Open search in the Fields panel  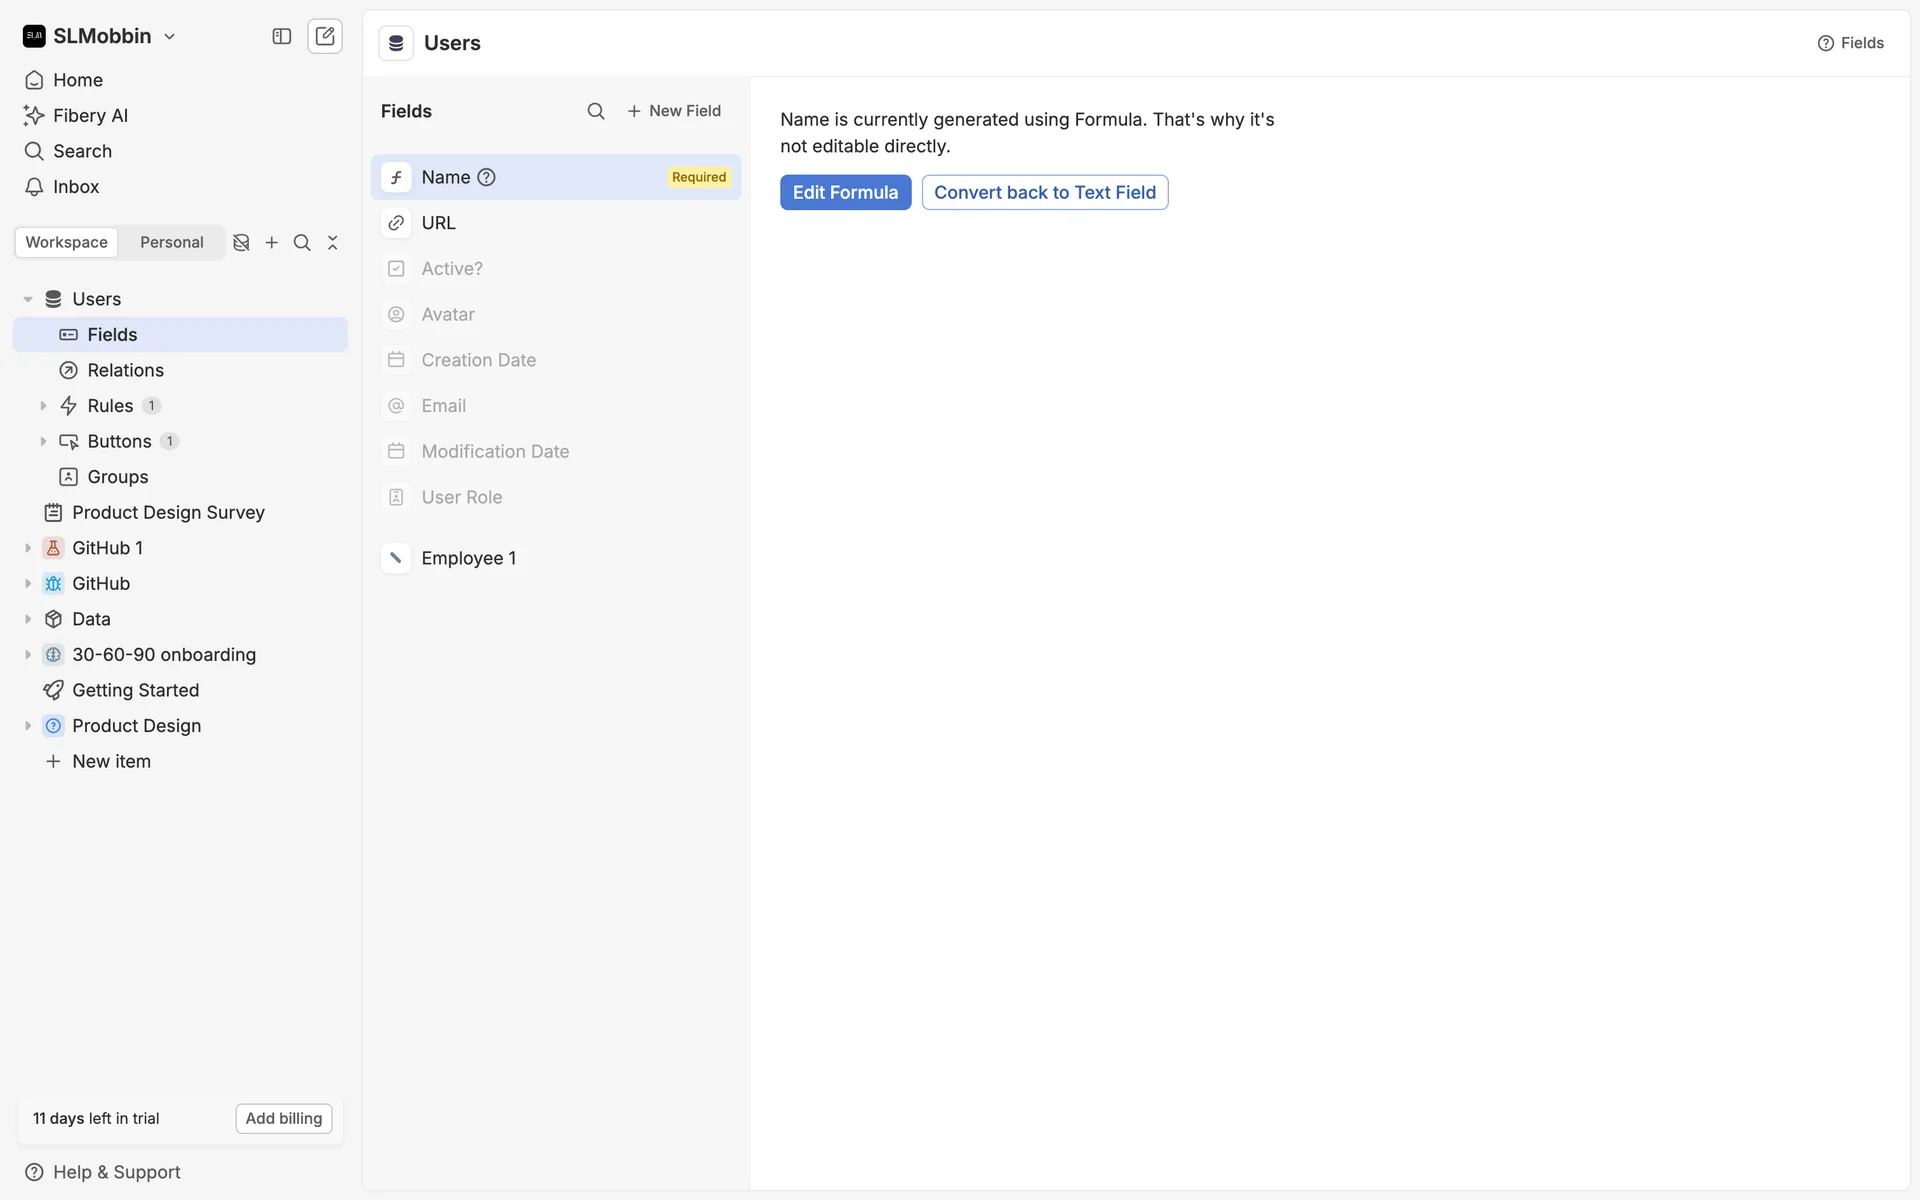596,111
